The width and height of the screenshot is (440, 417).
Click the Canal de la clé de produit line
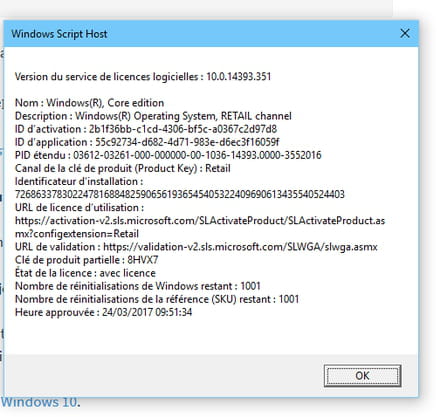point(123,168)
